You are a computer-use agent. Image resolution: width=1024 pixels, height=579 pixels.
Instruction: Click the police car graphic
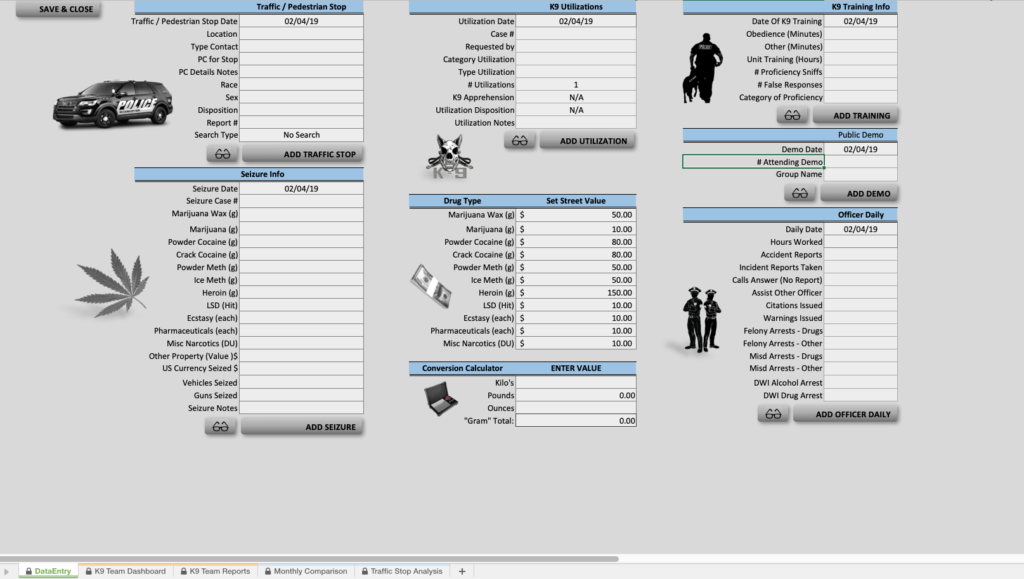(x=111, y=104)
